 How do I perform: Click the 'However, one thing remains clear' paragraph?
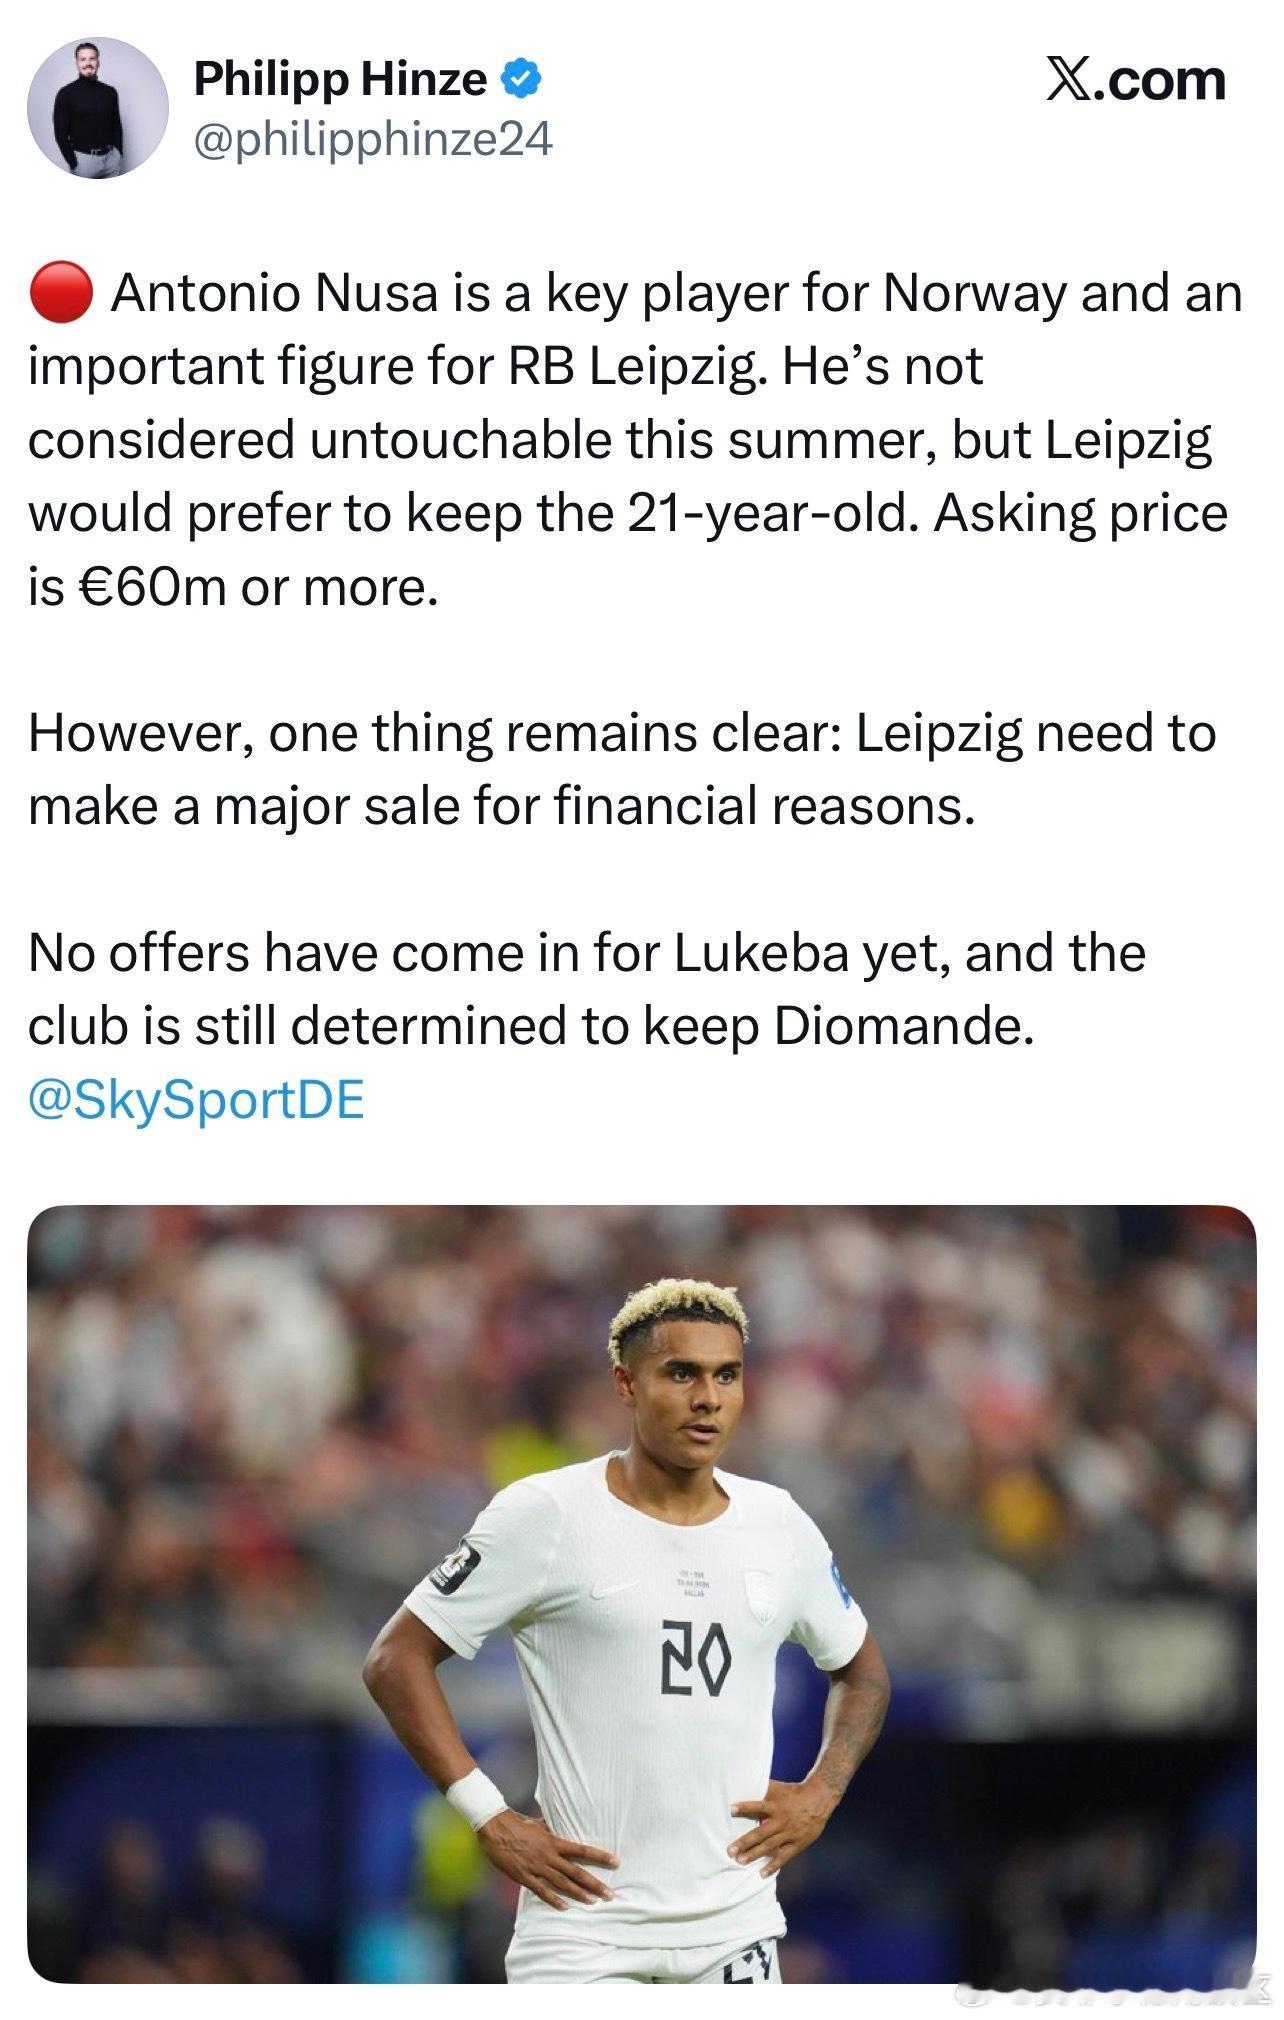click(x=622, y=770)
